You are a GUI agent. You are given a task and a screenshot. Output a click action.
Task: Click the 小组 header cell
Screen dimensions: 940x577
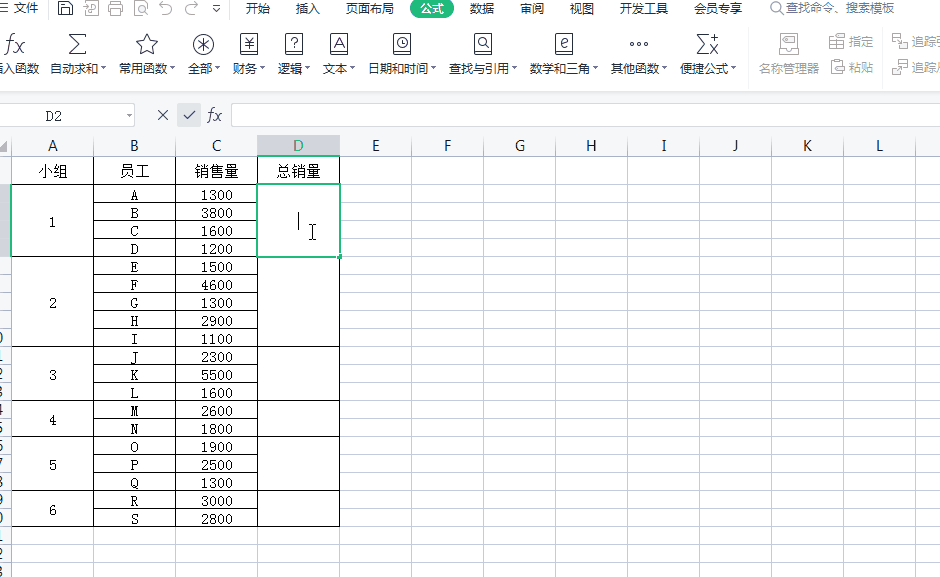[x=53, y=171]
